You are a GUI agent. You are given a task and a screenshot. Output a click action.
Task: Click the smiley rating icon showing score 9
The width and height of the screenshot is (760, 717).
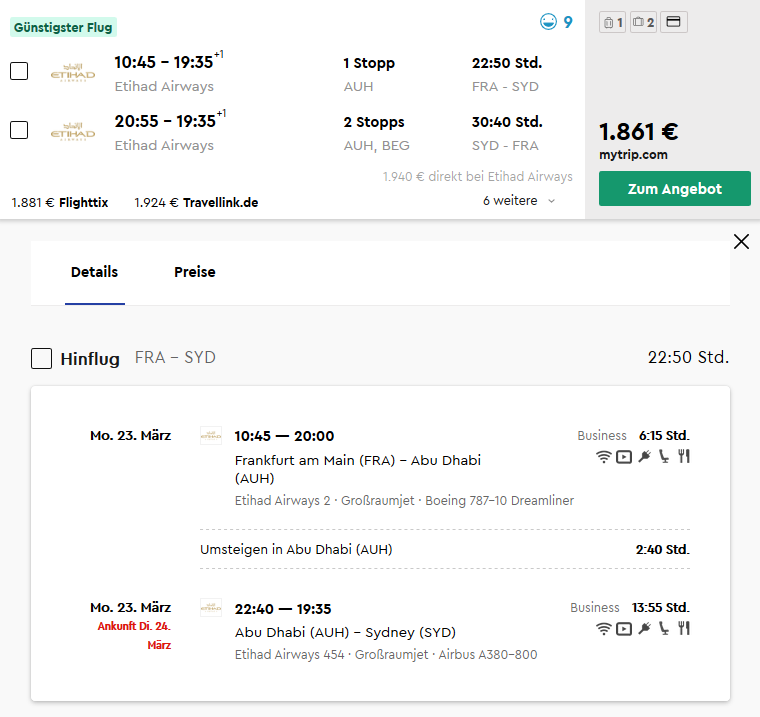[x=548, y=22]
